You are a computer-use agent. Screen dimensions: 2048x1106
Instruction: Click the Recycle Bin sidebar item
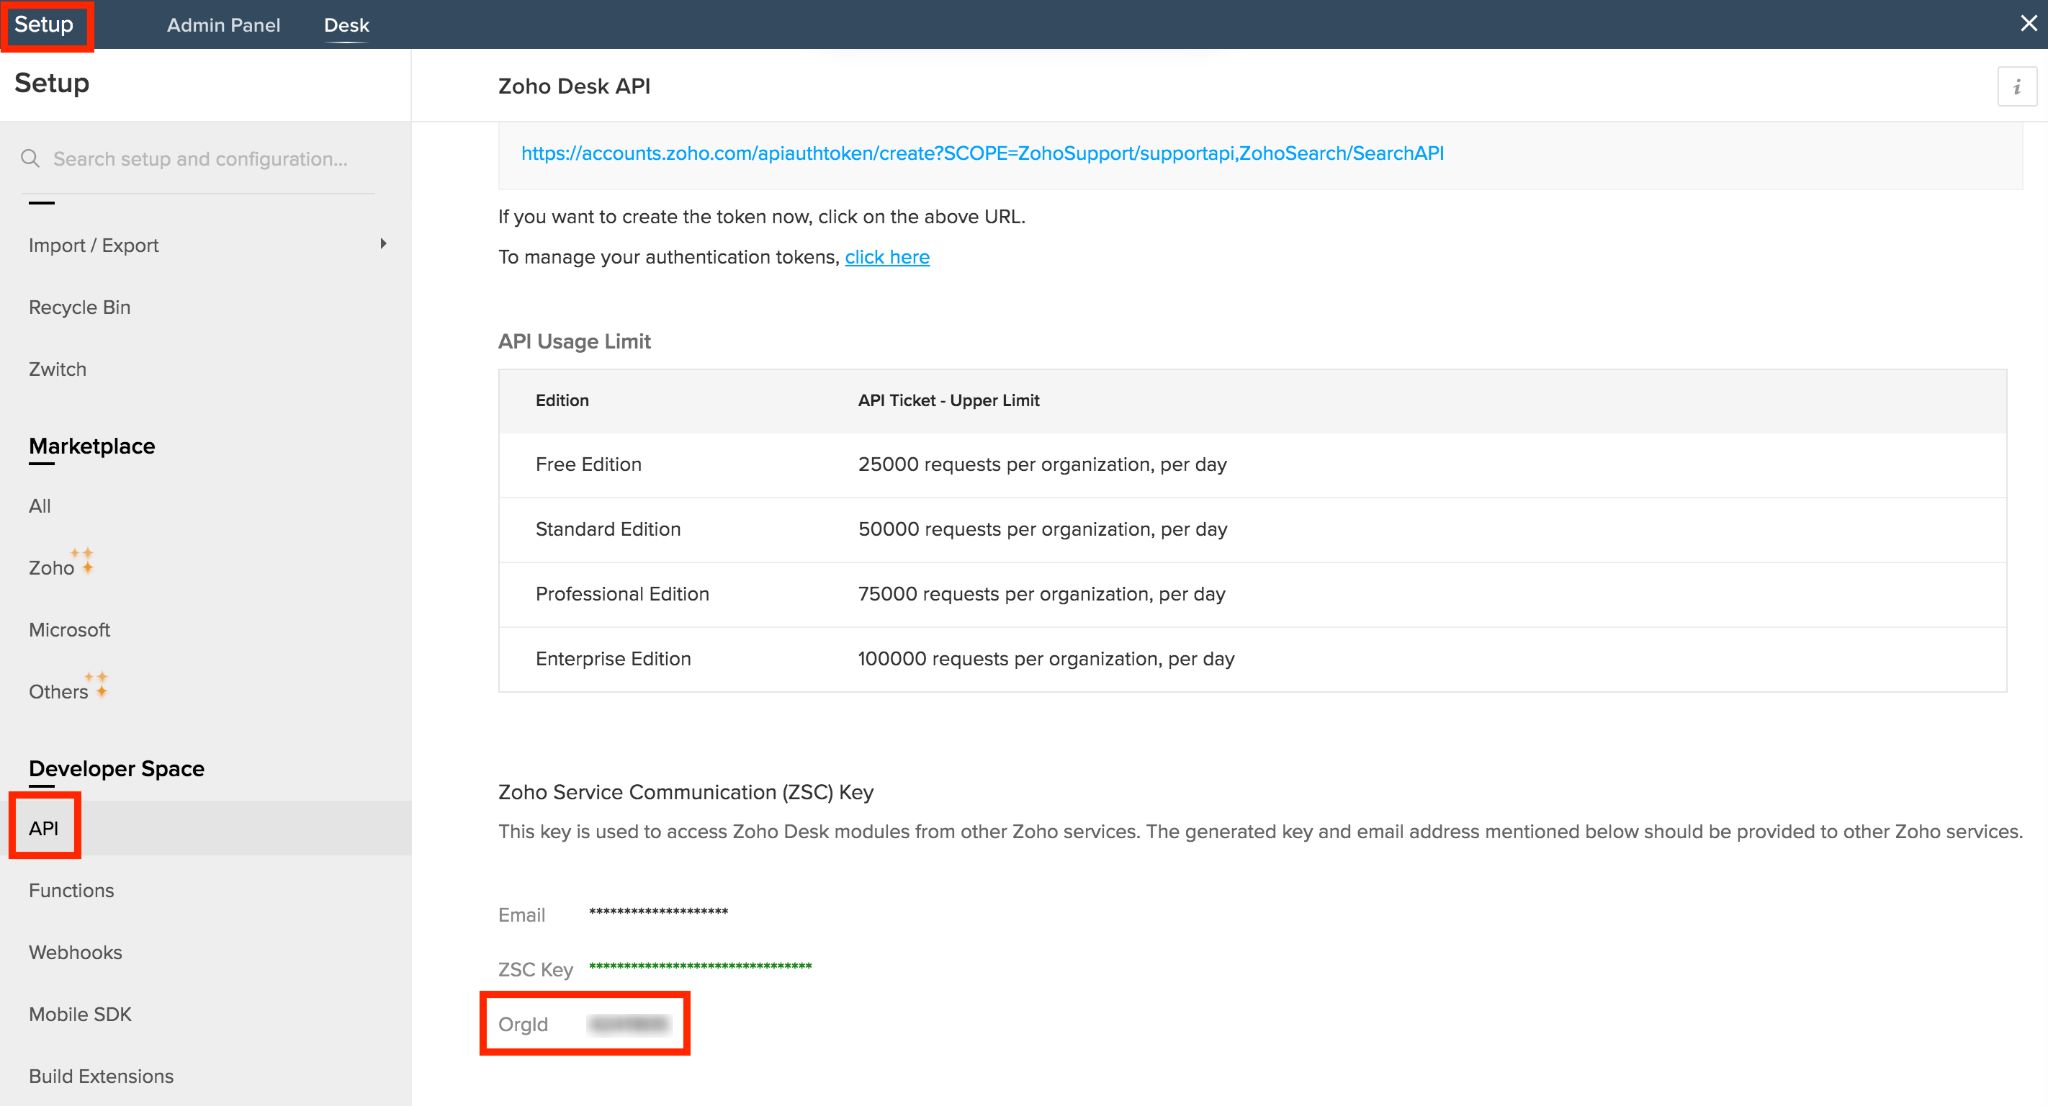point(80,306)
